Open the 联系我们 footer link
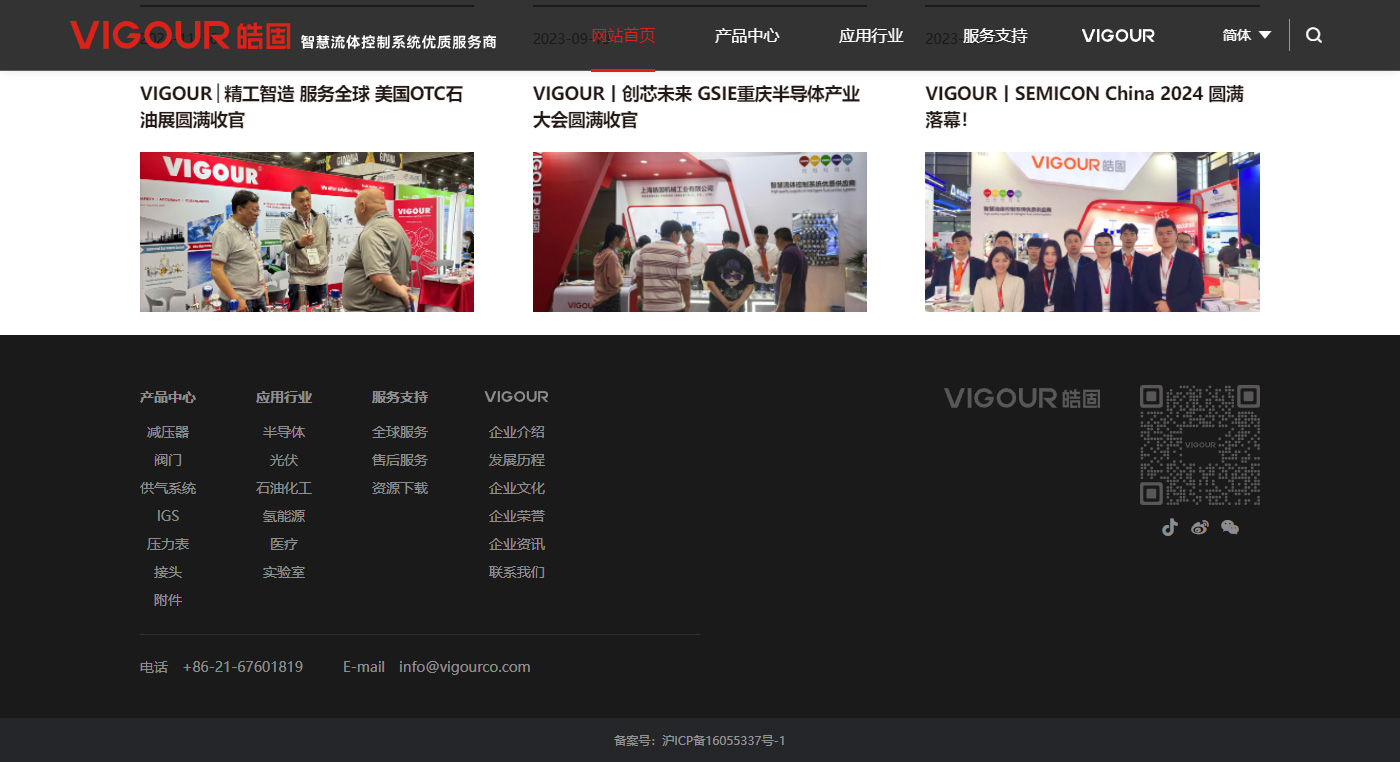Image resolution: width=1400 pixels, height=762 pixels. tap(517, 572)
